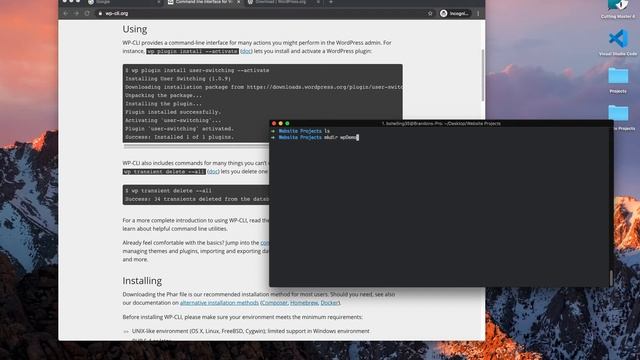640x360 pixels.
Task: Click the 'wp plugin install --activate' inline code
Action: point(192,51)
